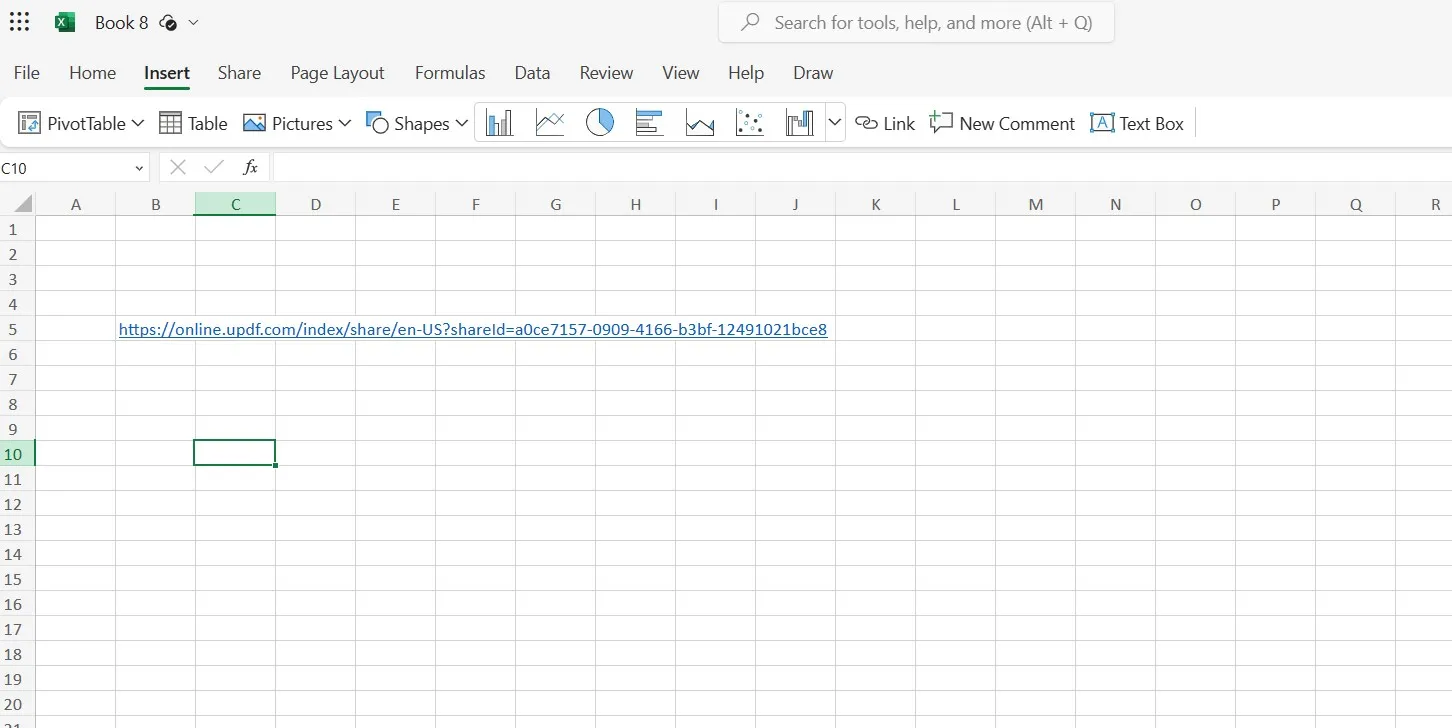
Task: Click the fx insert function icon
Action: click(251, 167)
